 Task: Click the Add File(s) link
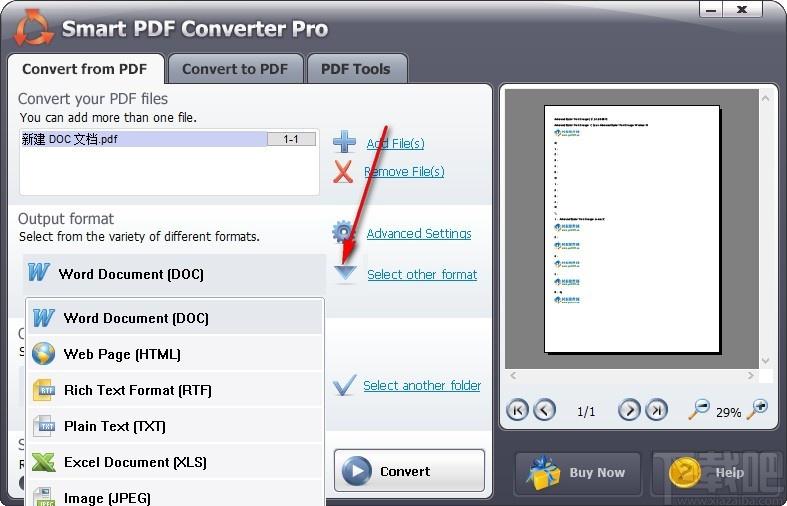click(x=396, y=144)
